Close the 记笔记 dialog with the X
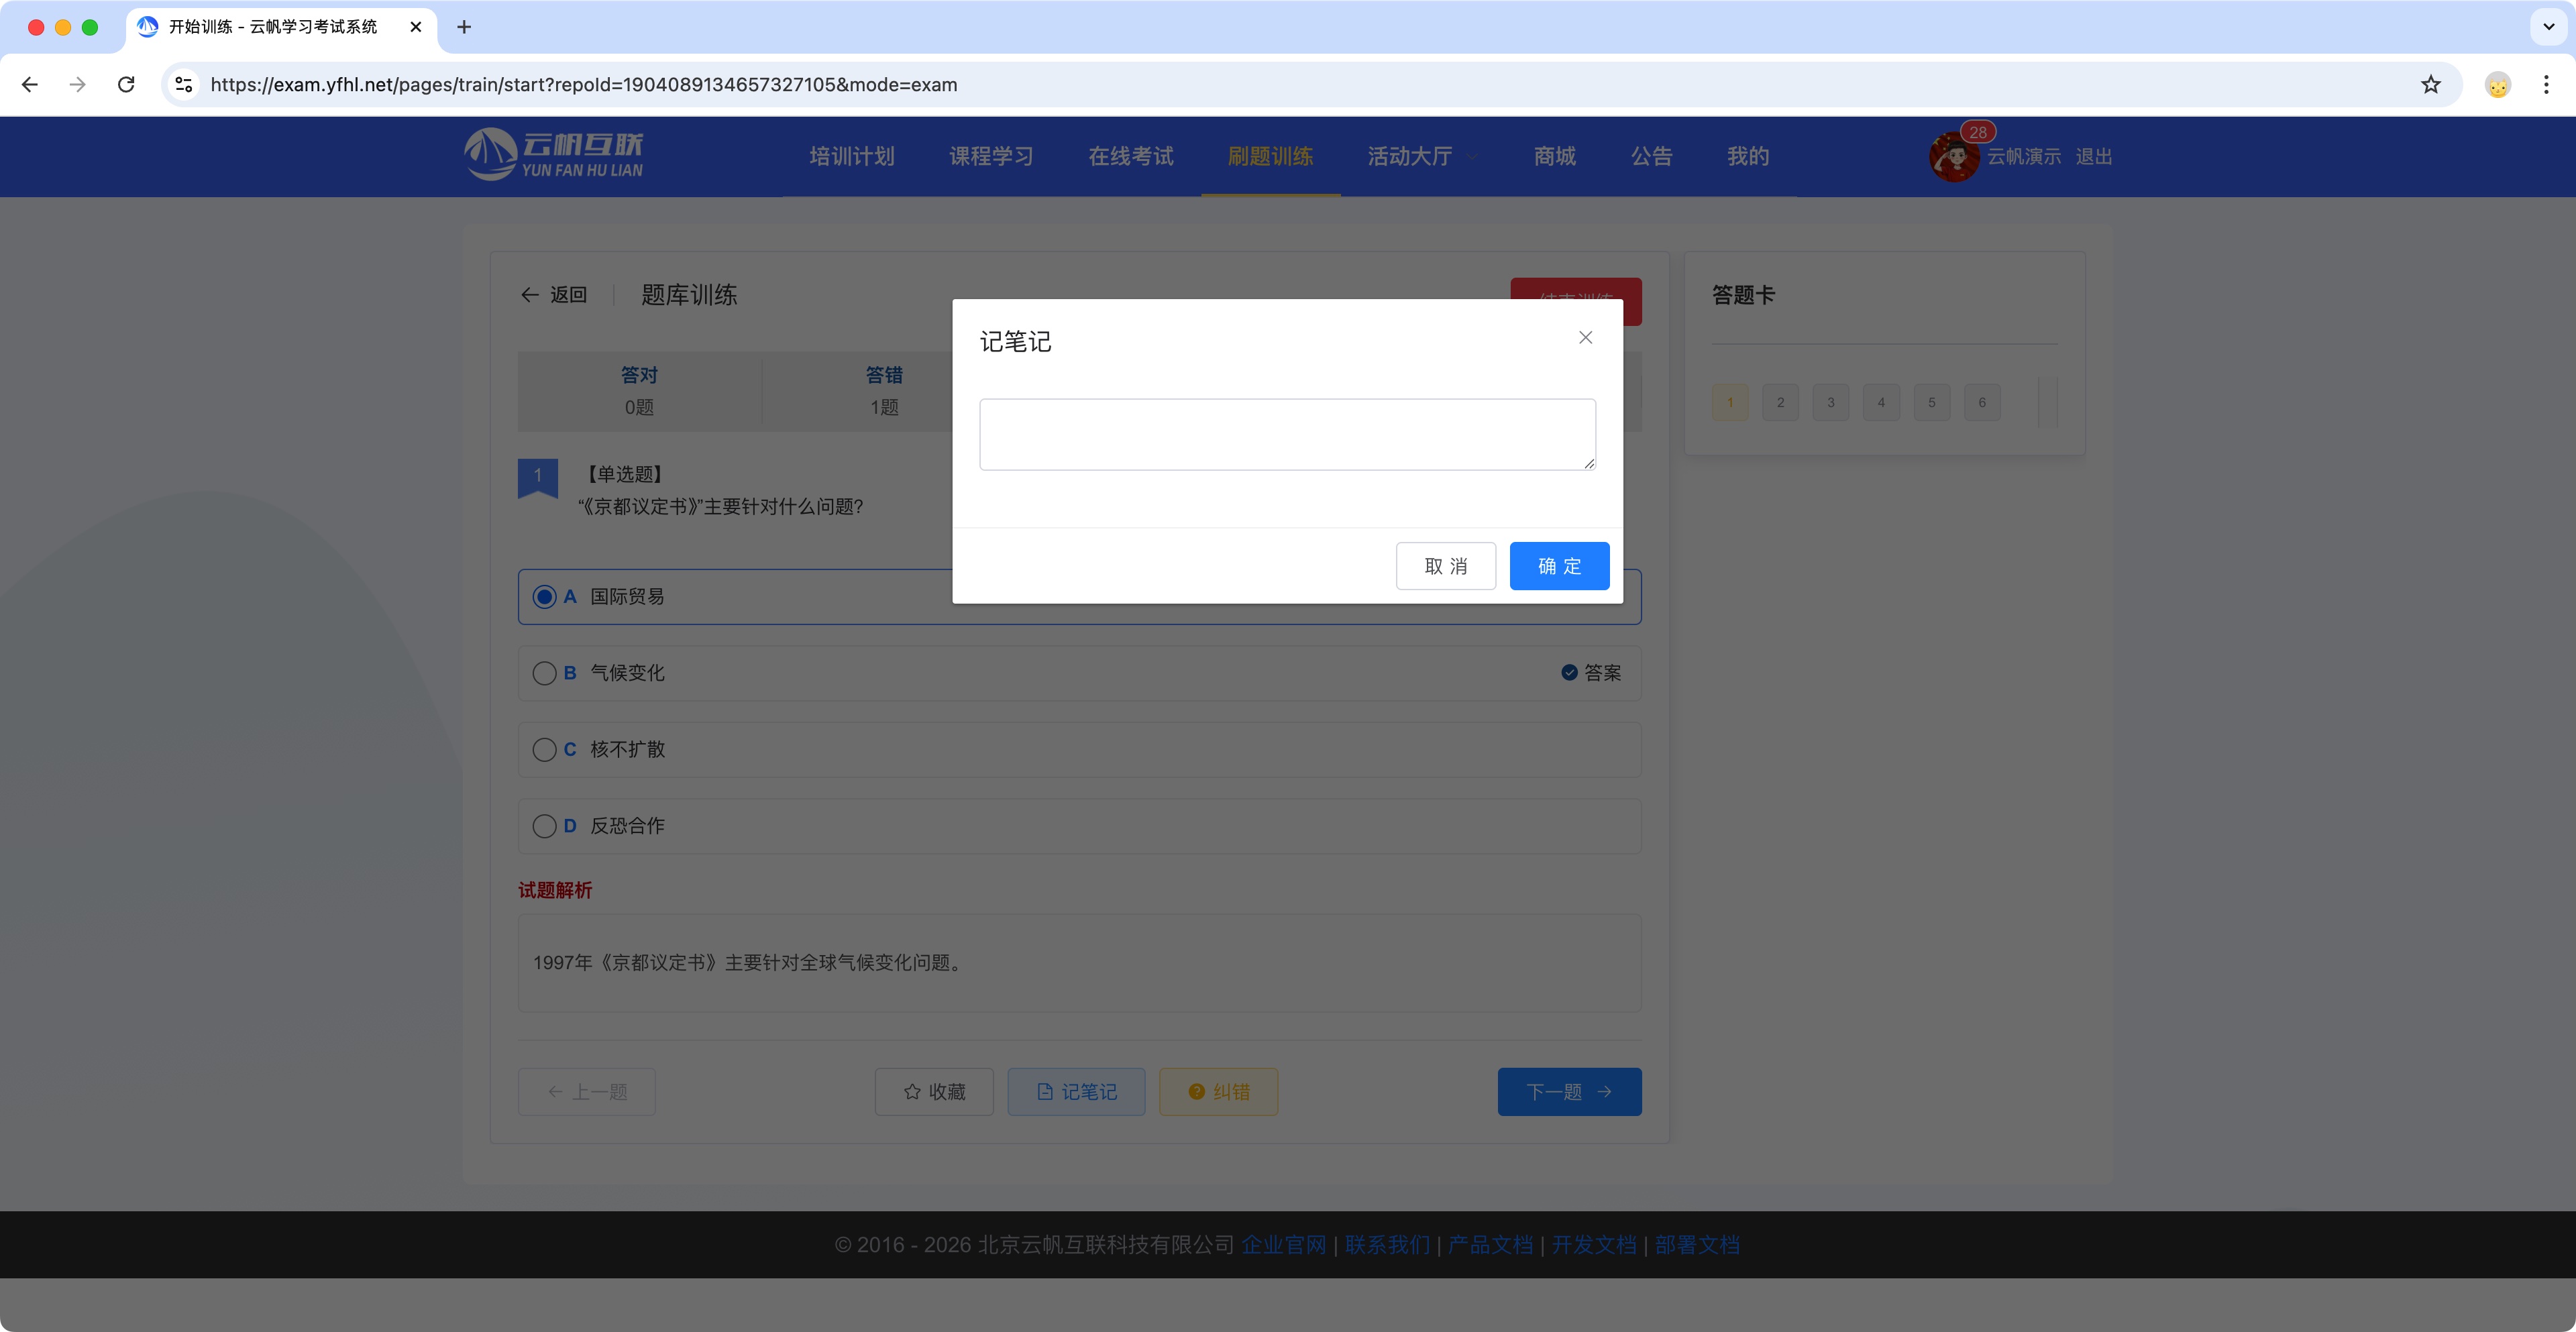The width and height of the screenshot is (2576, 1332). coord(1585,337)
